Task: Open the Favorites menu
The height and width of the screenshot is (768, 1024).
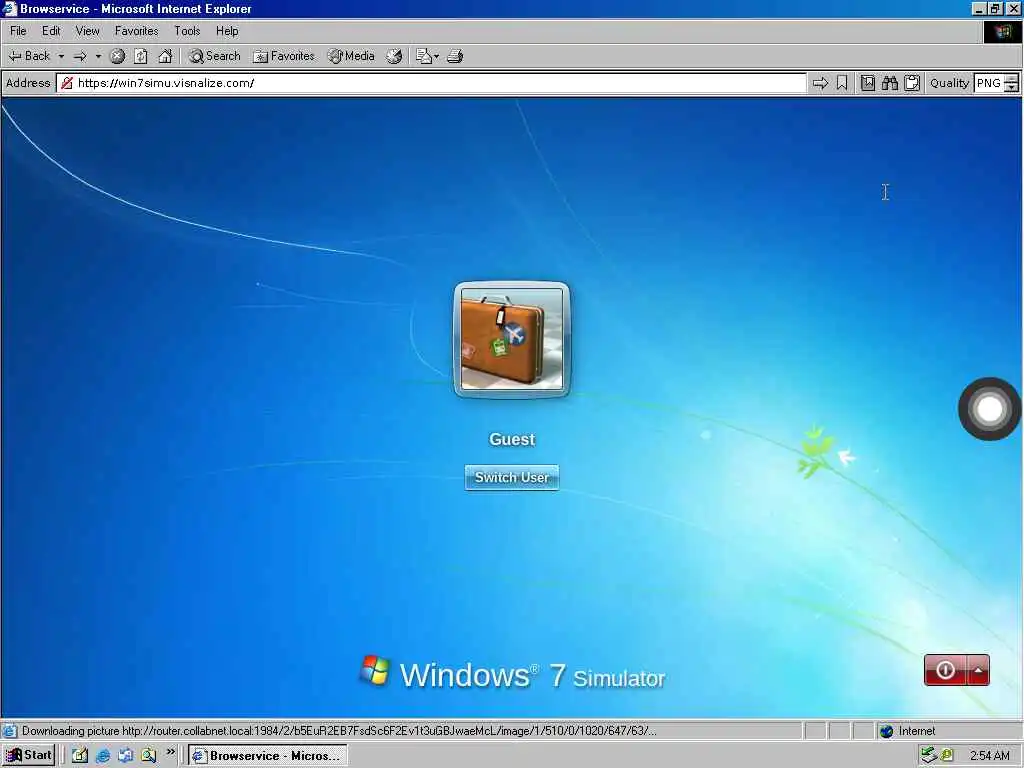Action: click(136, 31)
